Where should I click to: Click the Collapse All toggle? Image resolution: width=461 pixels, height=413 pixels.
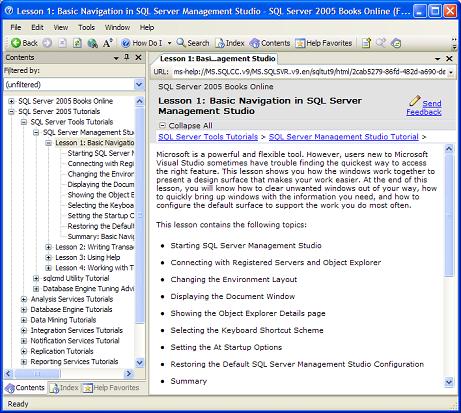pos(186,126)
